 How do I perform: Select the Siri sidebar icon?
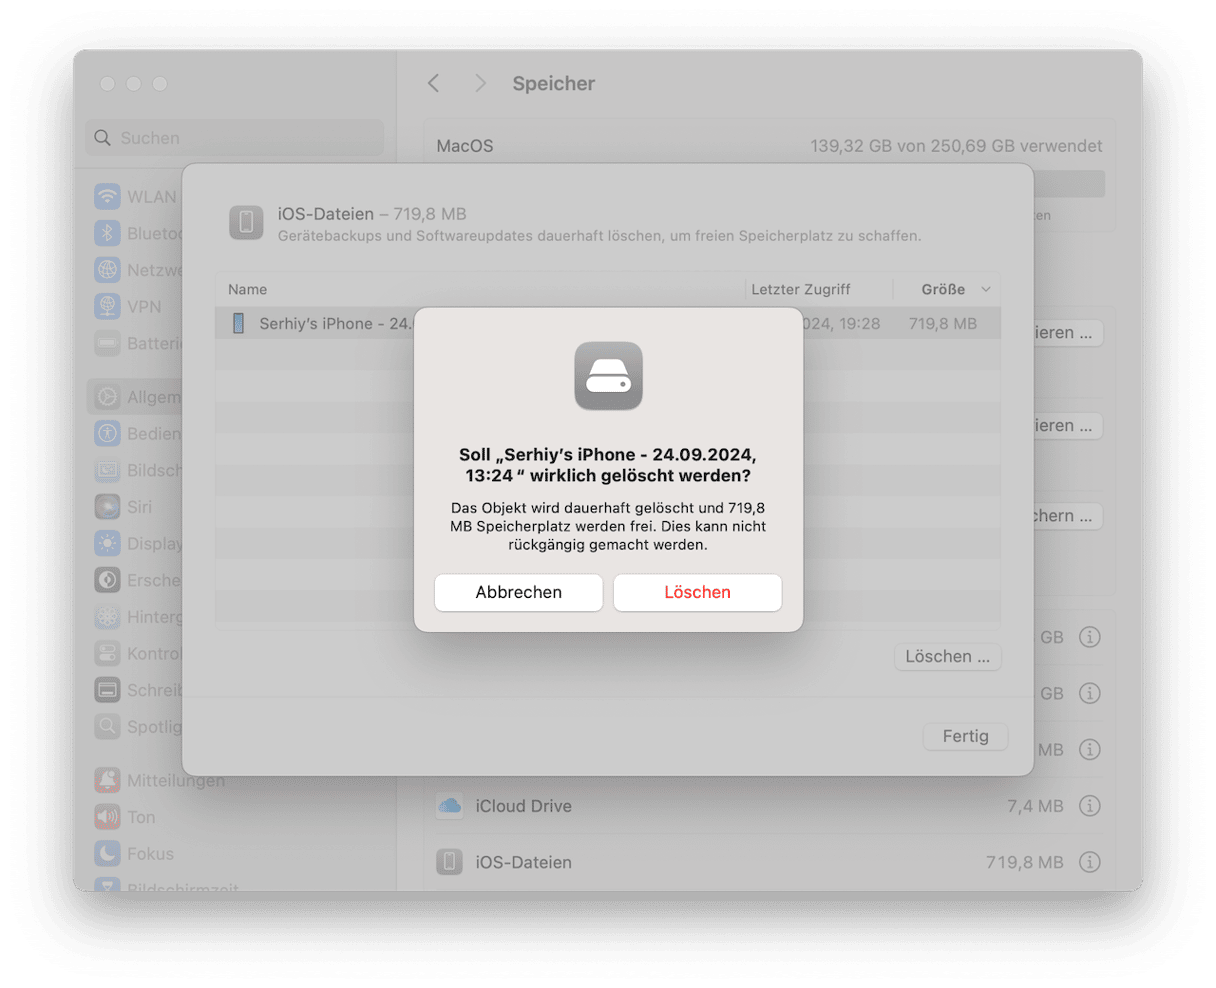107,507
